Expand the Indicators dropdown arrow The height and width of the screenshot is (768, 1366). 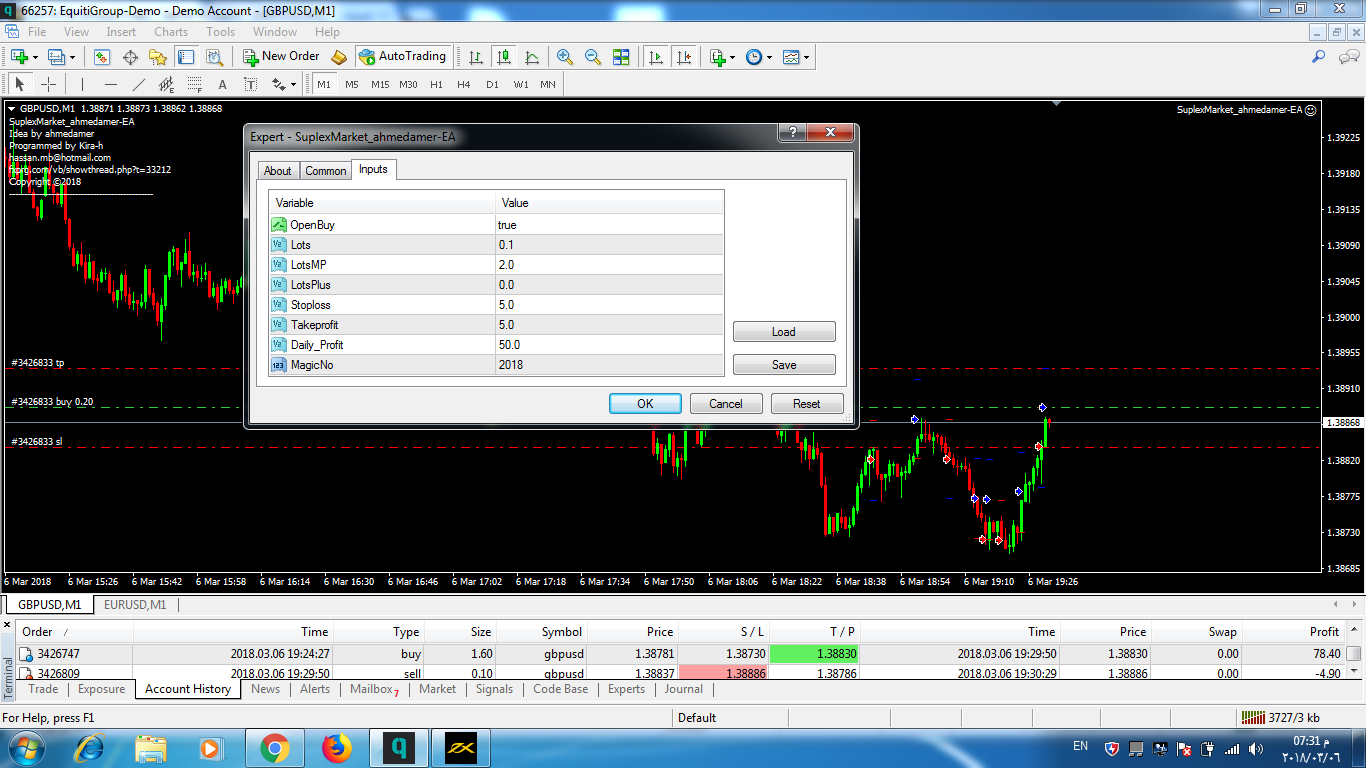point(733,57)
